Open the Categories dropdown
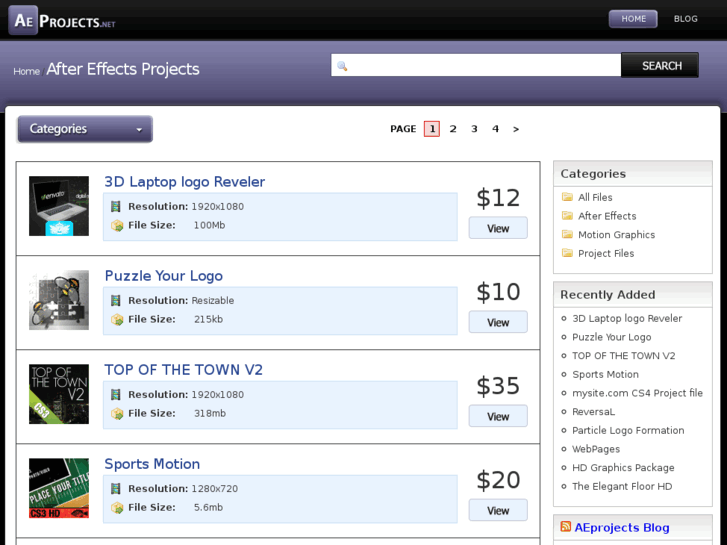Screen dimensions: 727x545 85,129
